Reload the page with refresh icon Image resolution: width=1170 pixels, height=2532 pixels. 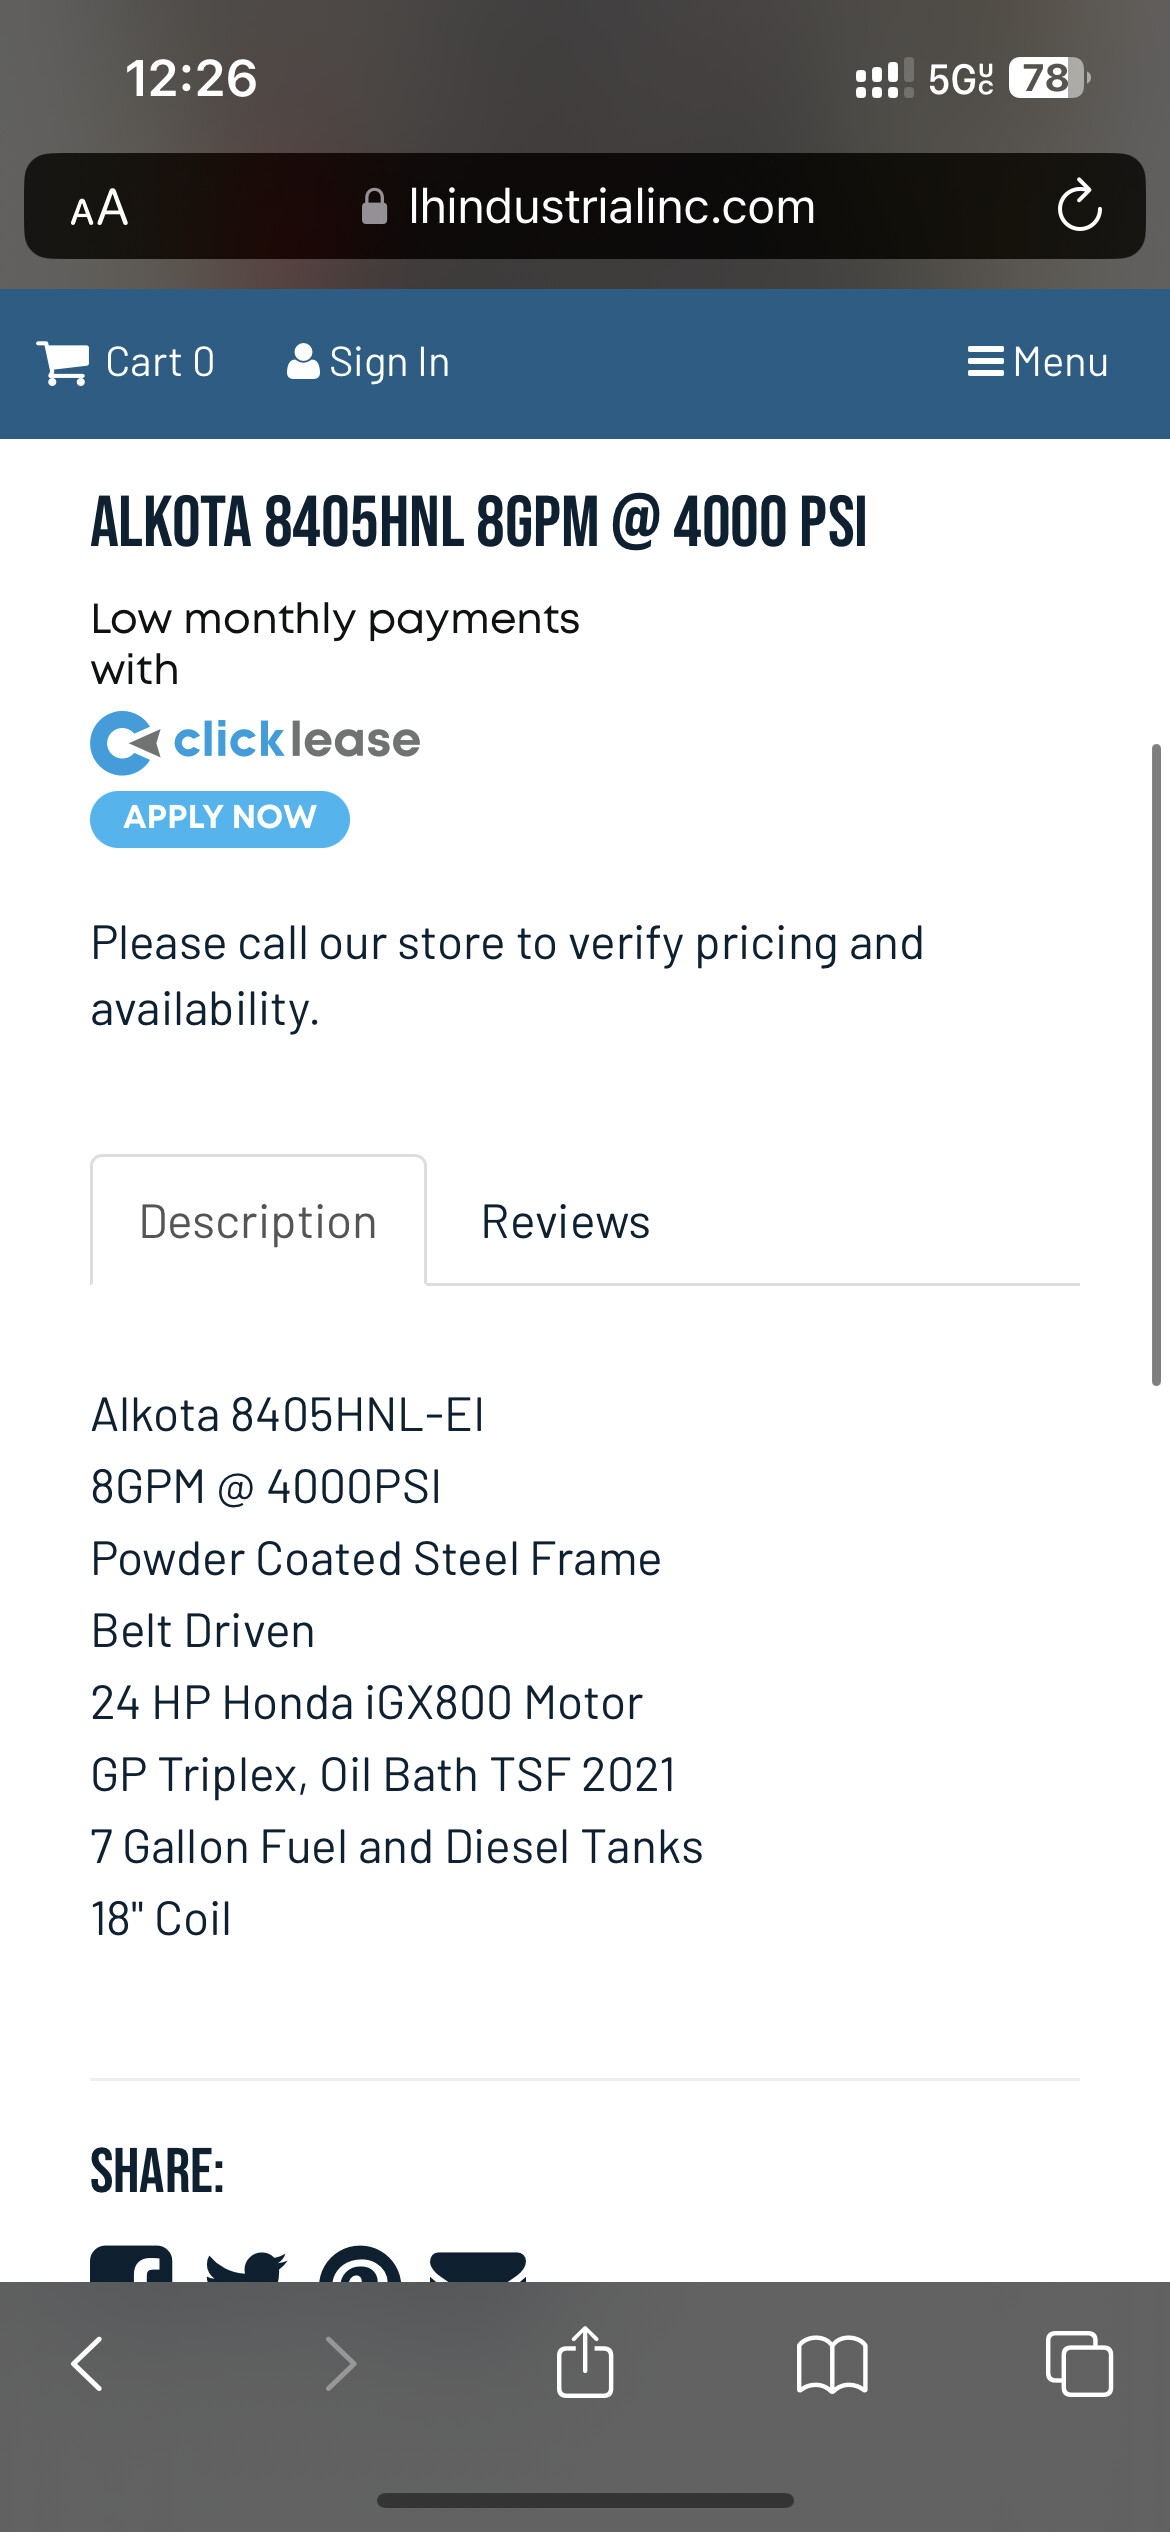click(x=1079, y=206)
